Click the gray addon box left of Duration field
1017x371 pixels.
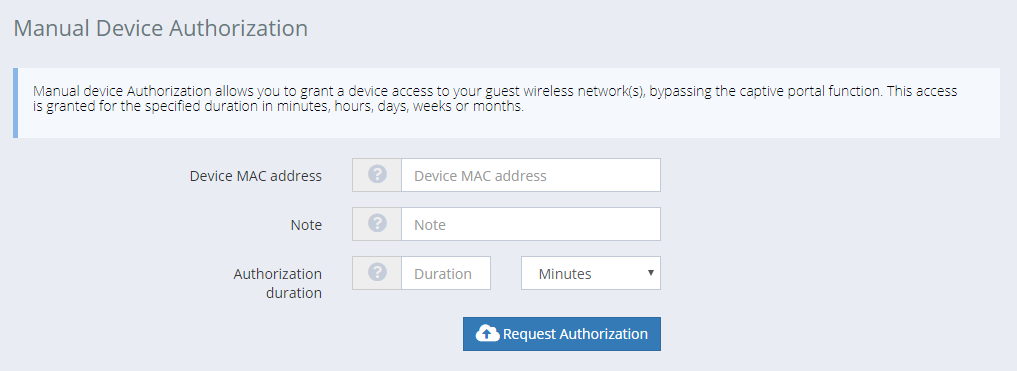377,273
